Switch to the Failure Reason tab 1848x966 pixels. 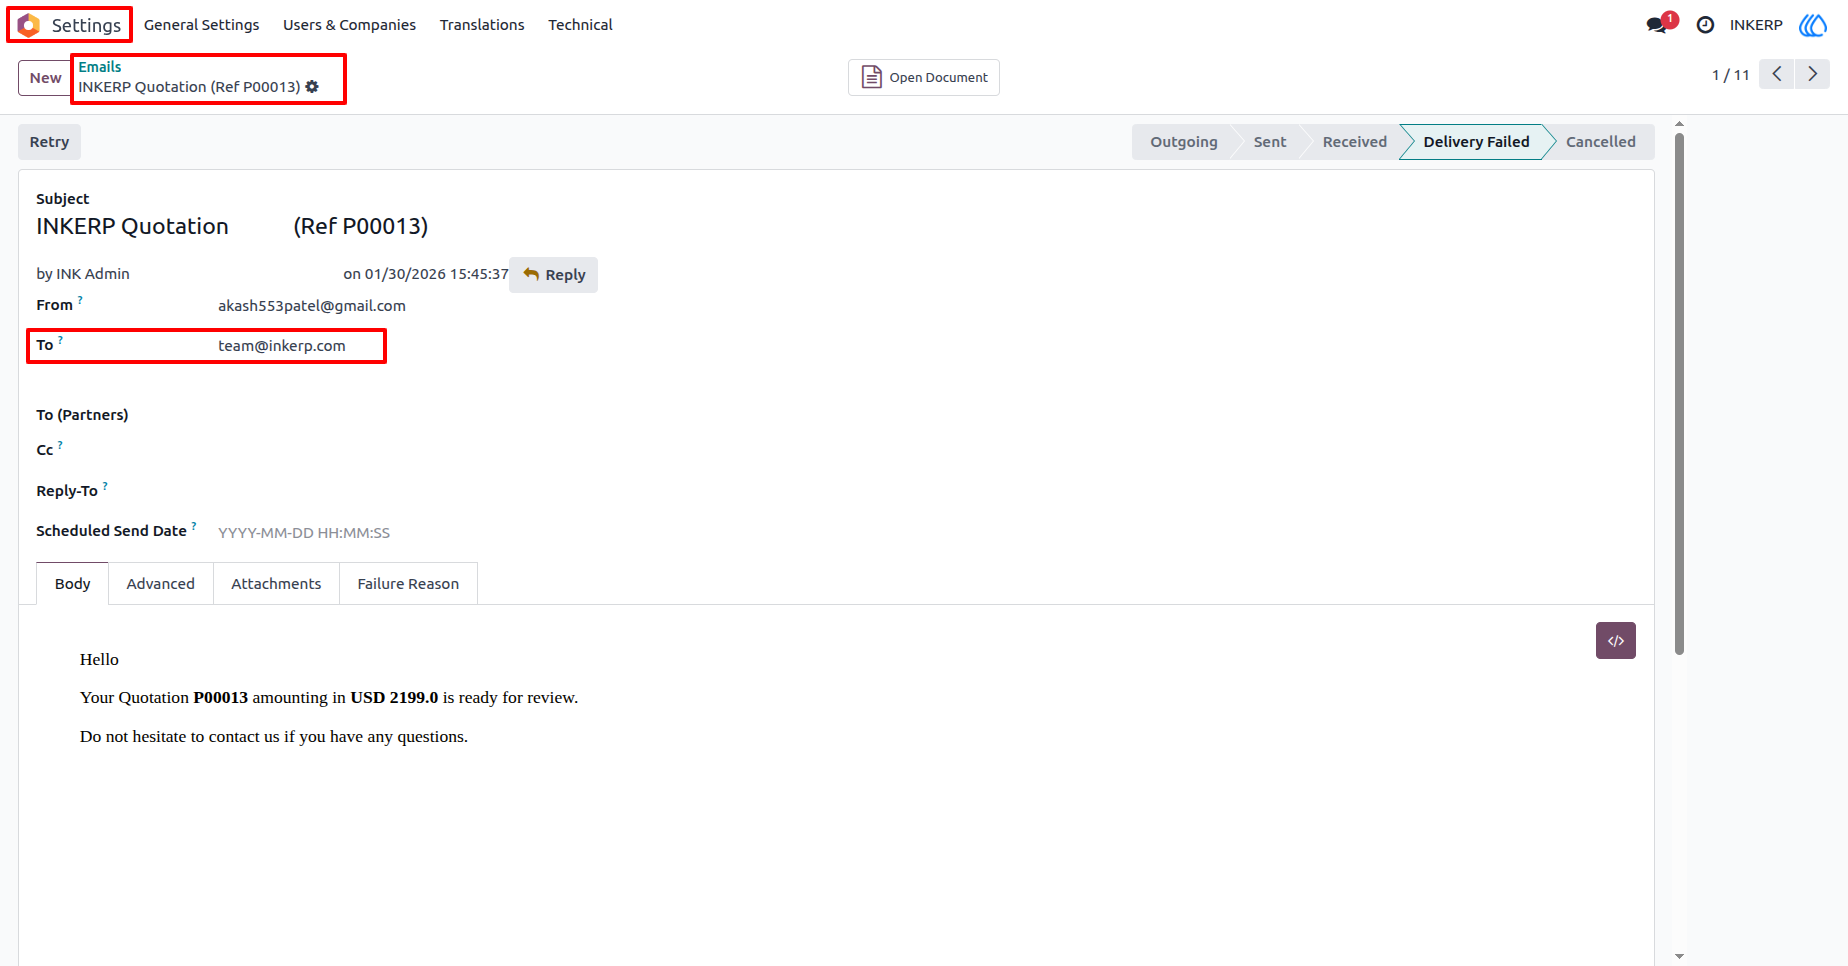[408, 584]
